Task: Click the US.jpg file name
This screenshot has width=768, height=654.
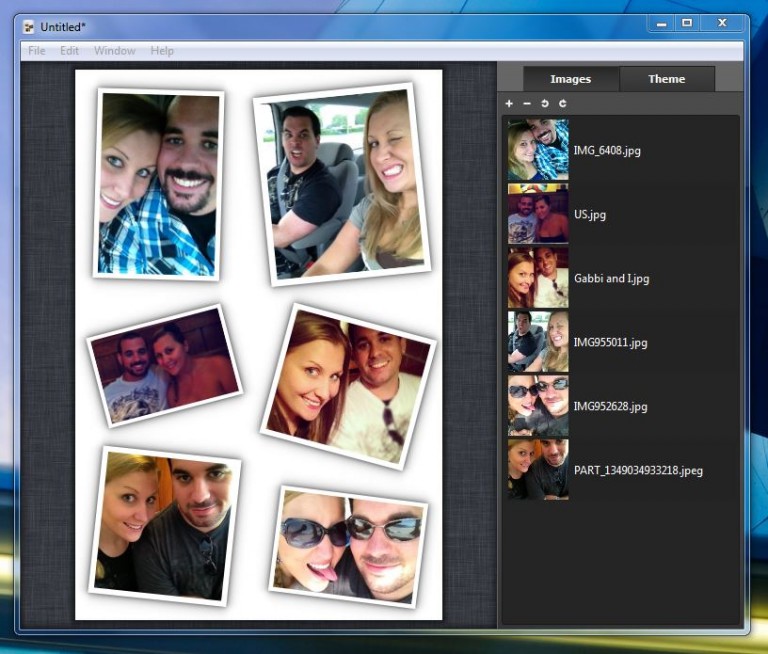Action: pyautogui.click(x=590, y=215)
